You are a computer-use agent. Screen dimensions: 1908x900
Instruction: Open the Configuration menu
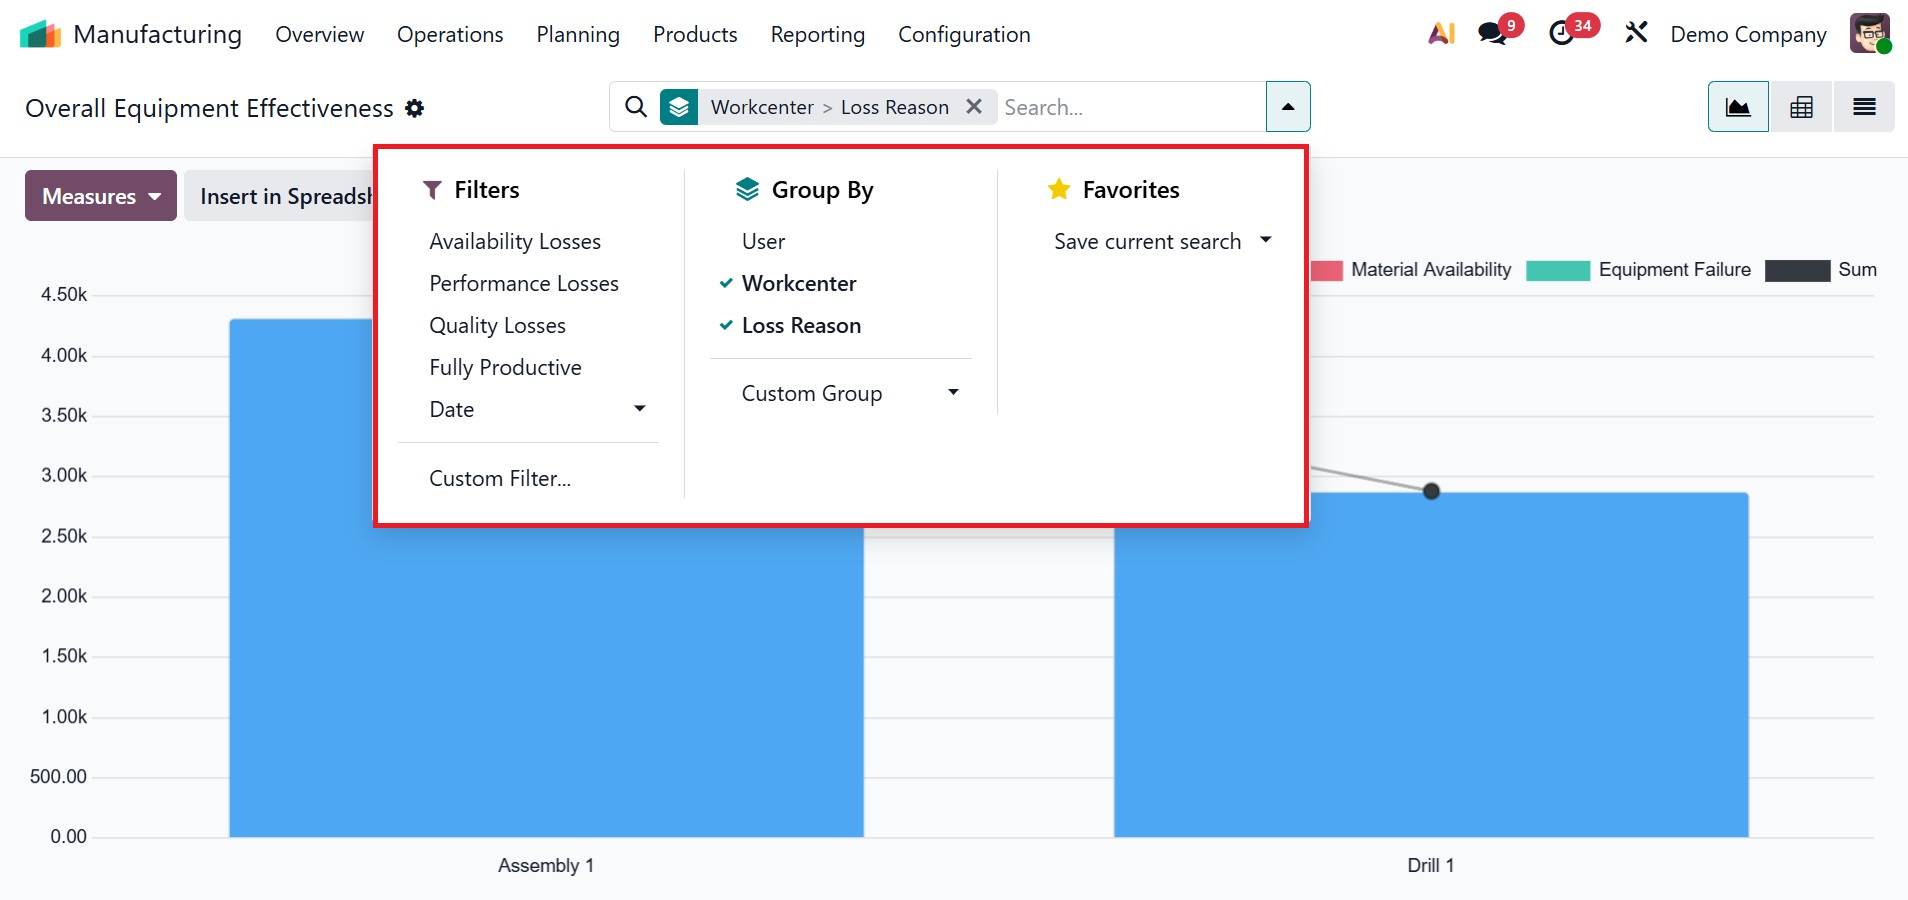click(x=963, y=35)
